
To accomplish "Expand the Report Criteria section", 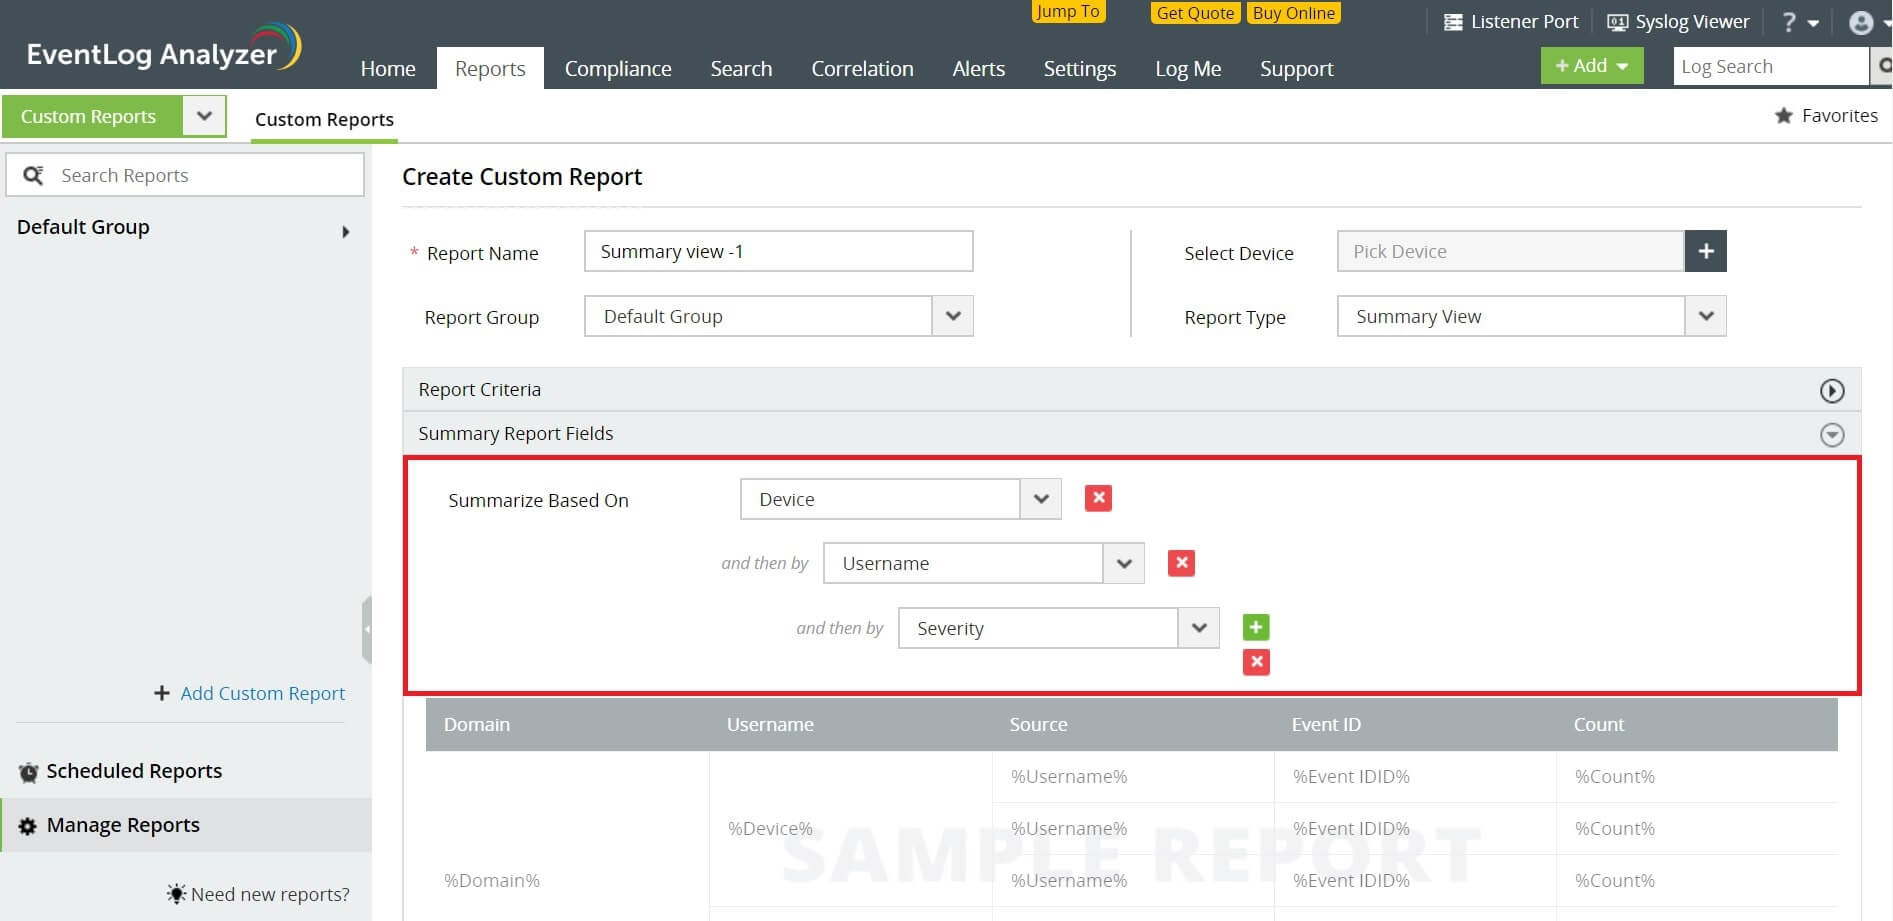I will (1831, 391).
